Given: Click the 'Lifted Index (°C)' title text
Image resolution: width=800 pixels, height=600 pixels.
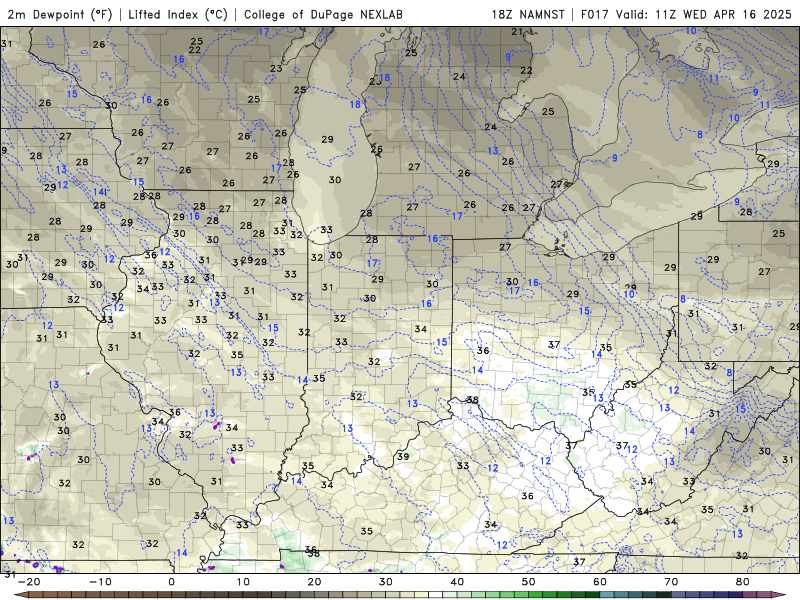Looking at the screenshot, I should click(x=178, y=14).
